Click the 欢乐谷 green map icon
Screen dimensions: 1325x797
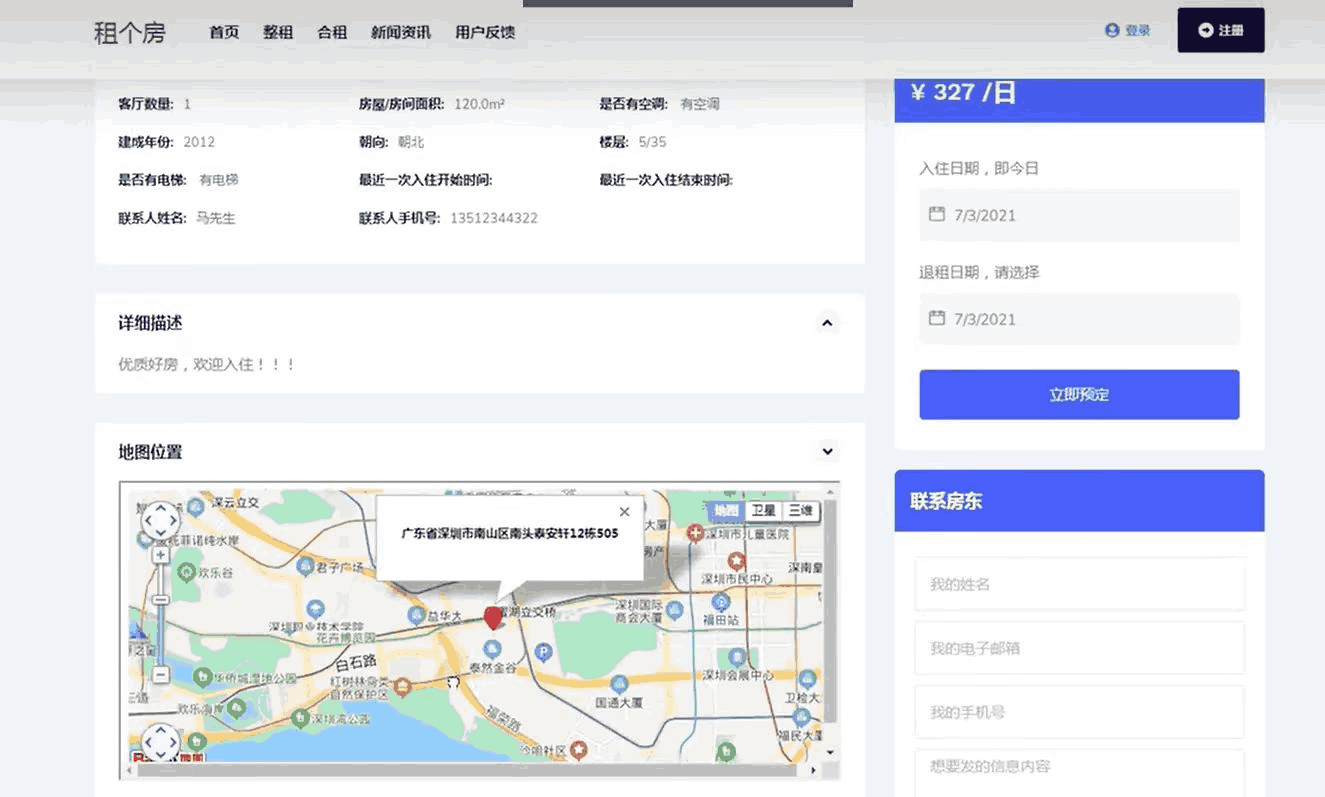pos(186,572)
